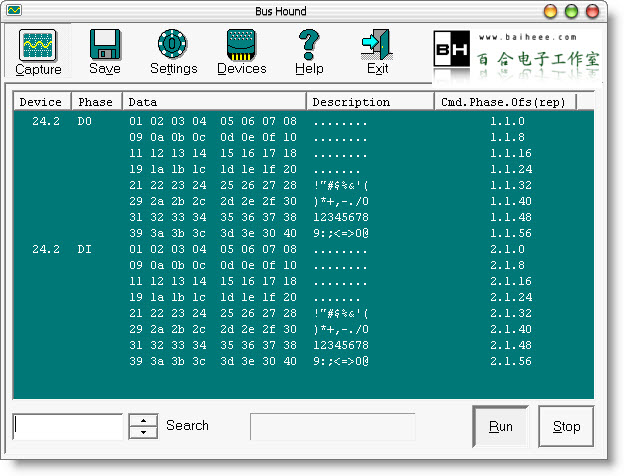This screenshot has height=476, width=624.
Task: Open the Settings dial icon
Action: 172,44
